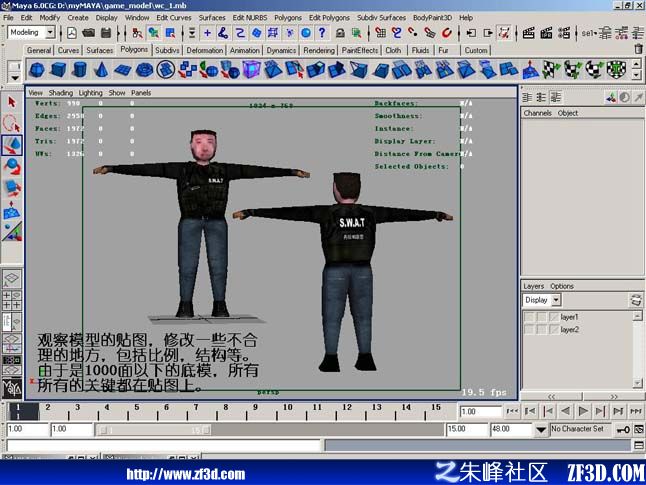Screen dimensions: 646x485
Task: Click the New Scene icon
Action: click(x=72, y=33)
